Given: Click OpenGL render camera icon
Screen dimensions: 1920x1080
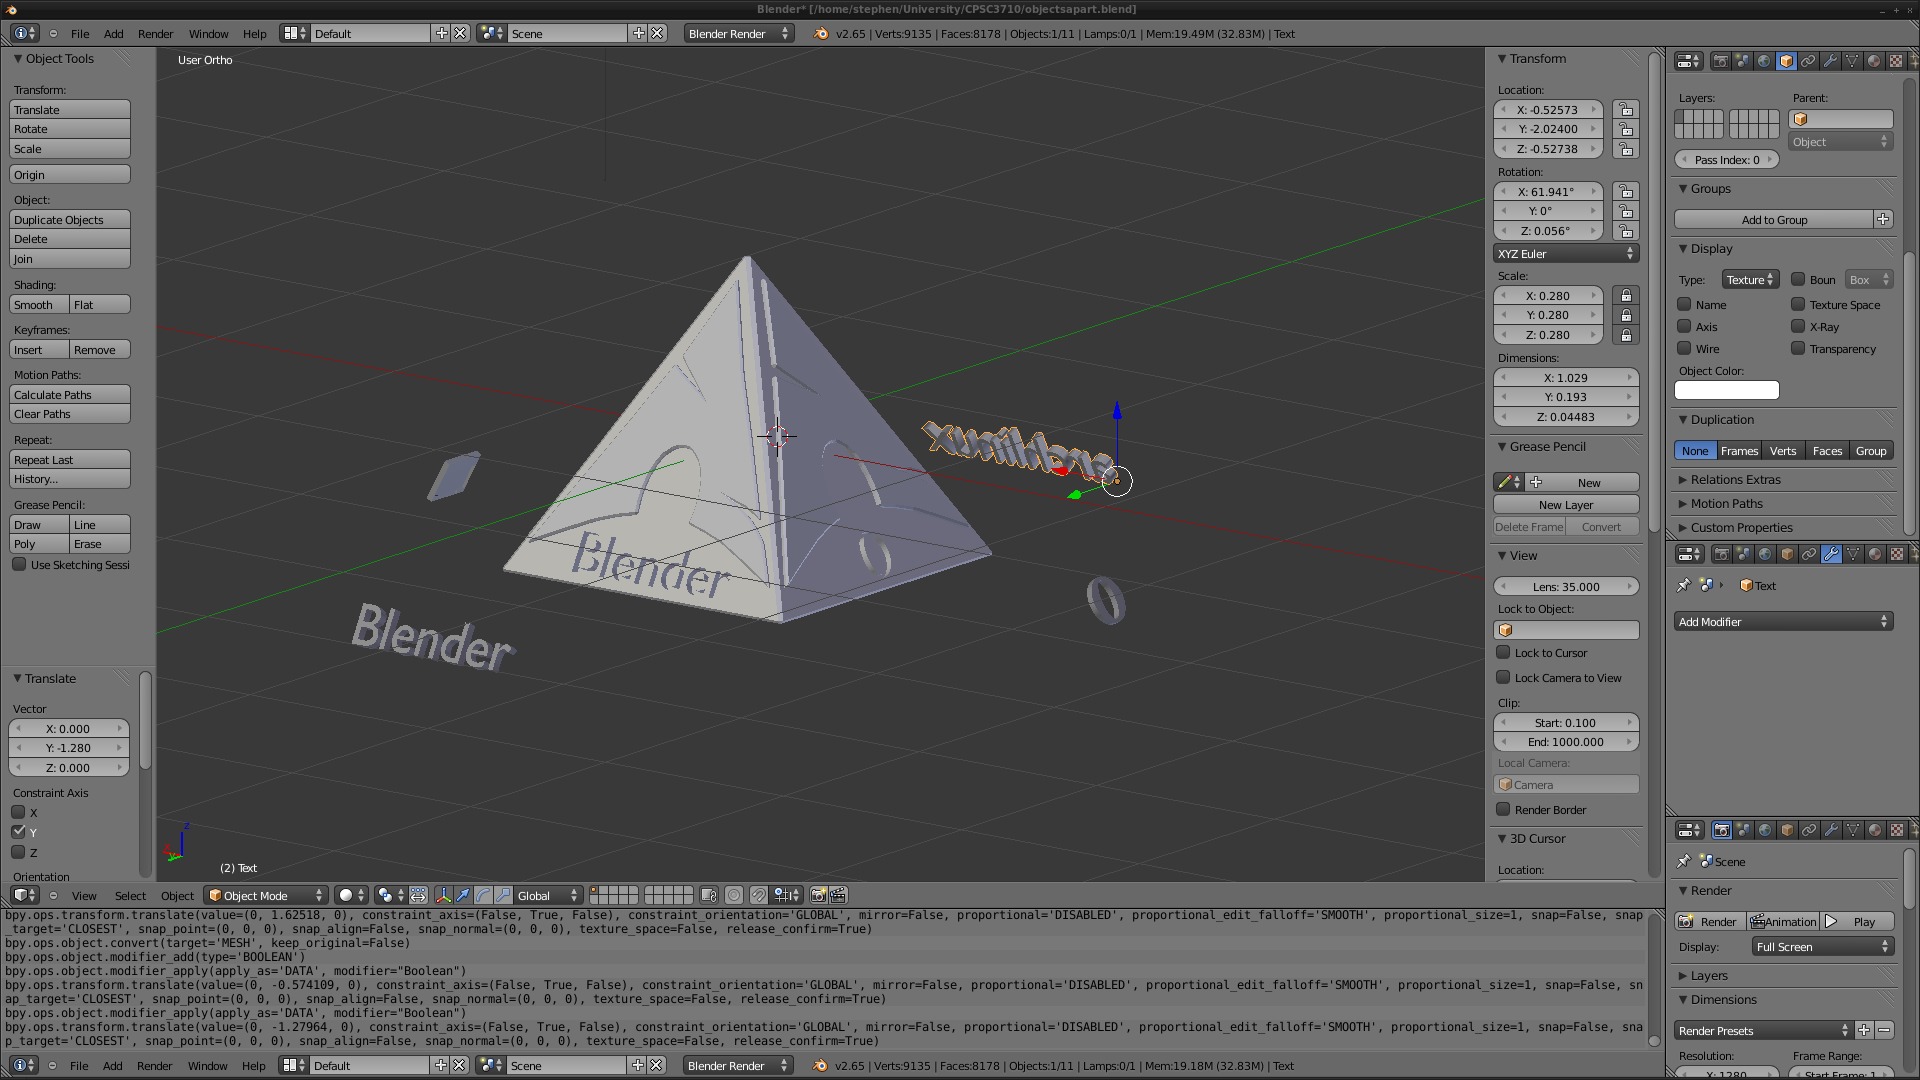Looking at the screenshot, I should click(x=818, y=895).
